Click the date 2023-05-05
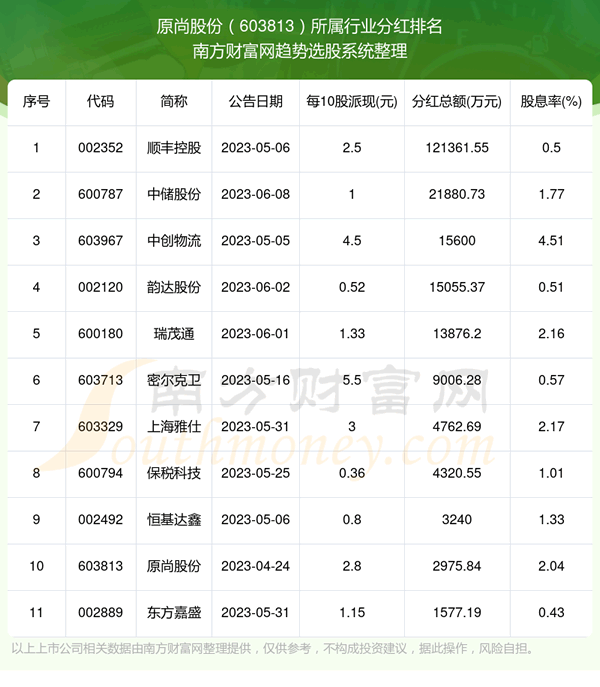This screenshot has width=600, height=687. pos(256,241)
